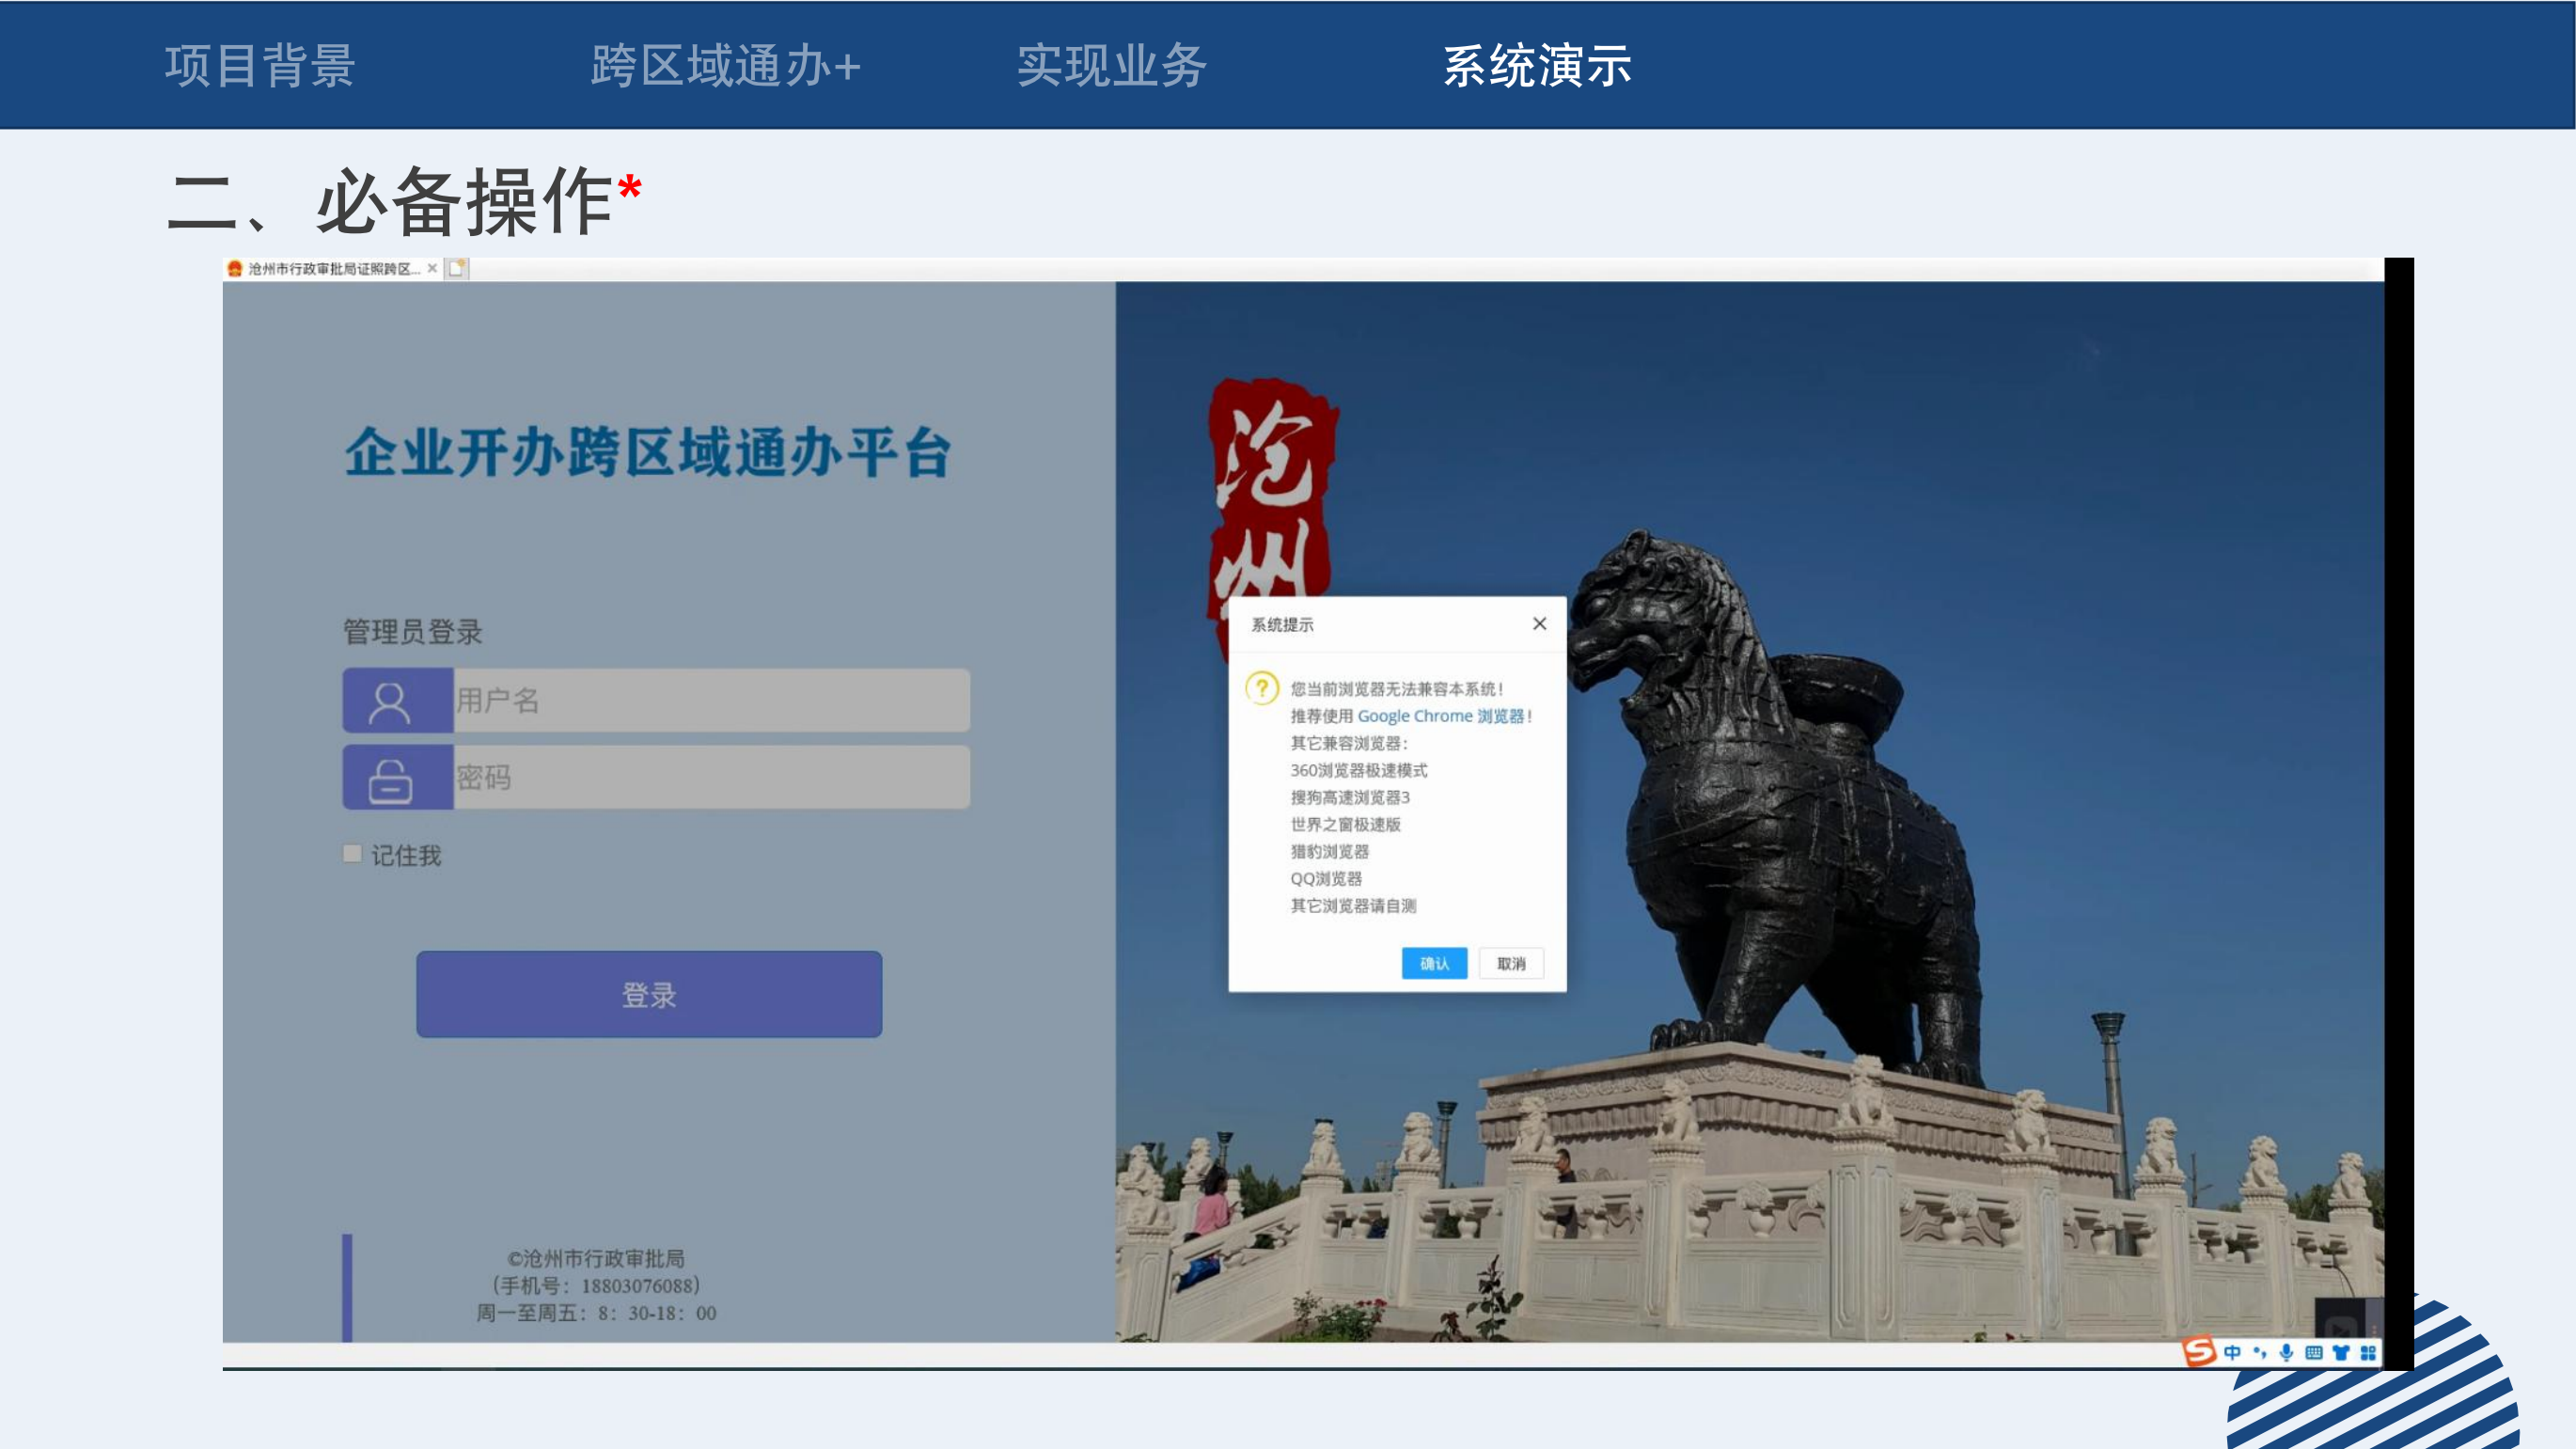Click the 密码 input field
This screenshot has width=2576, height=1449.
710,777
